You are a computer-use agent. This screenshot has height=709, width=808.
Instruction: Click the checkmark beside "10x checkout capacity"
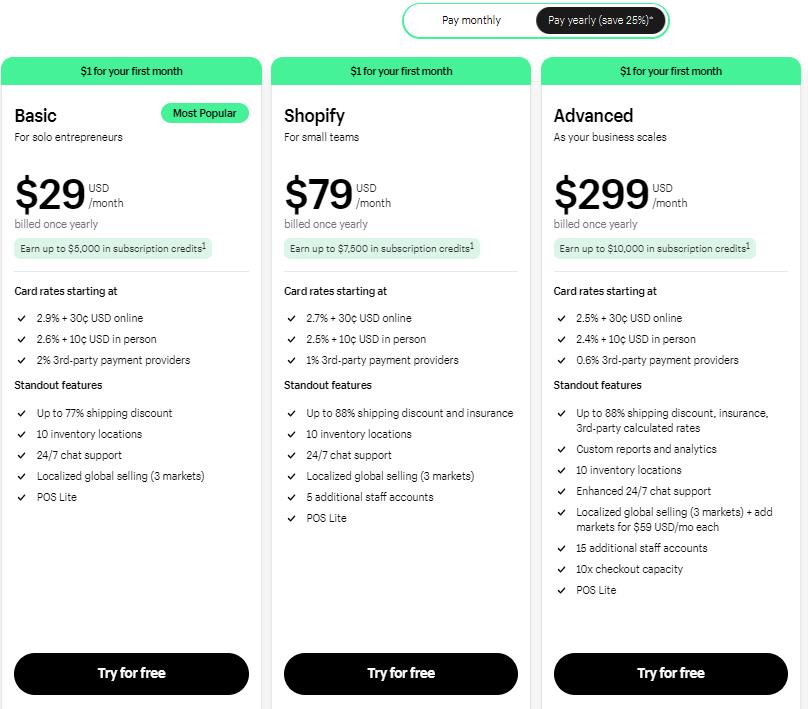562,568
